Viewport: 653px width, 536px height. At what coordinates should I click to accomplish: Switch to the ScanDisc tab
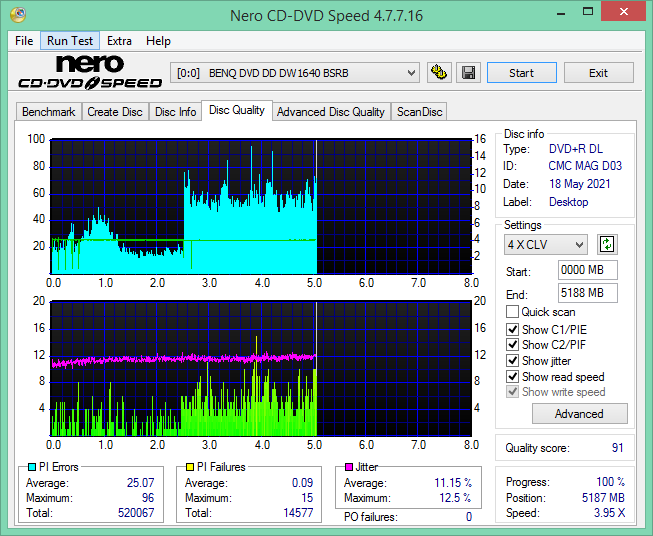pyautogui.click(x=419, y=112)
